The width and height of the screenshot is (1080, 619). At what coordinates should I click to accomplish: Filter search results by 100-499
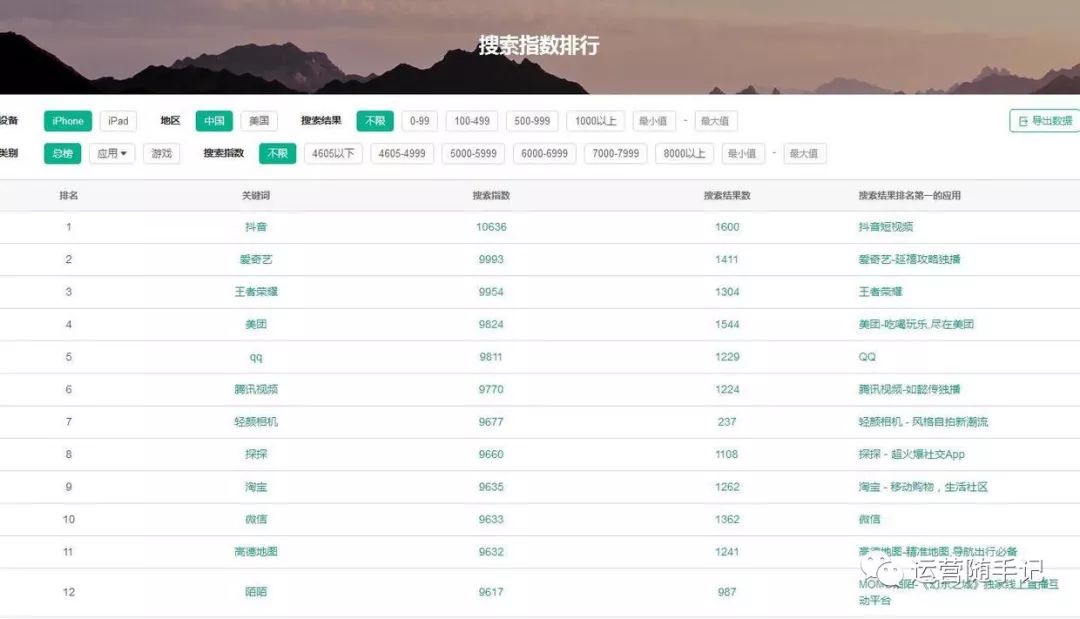472,121
